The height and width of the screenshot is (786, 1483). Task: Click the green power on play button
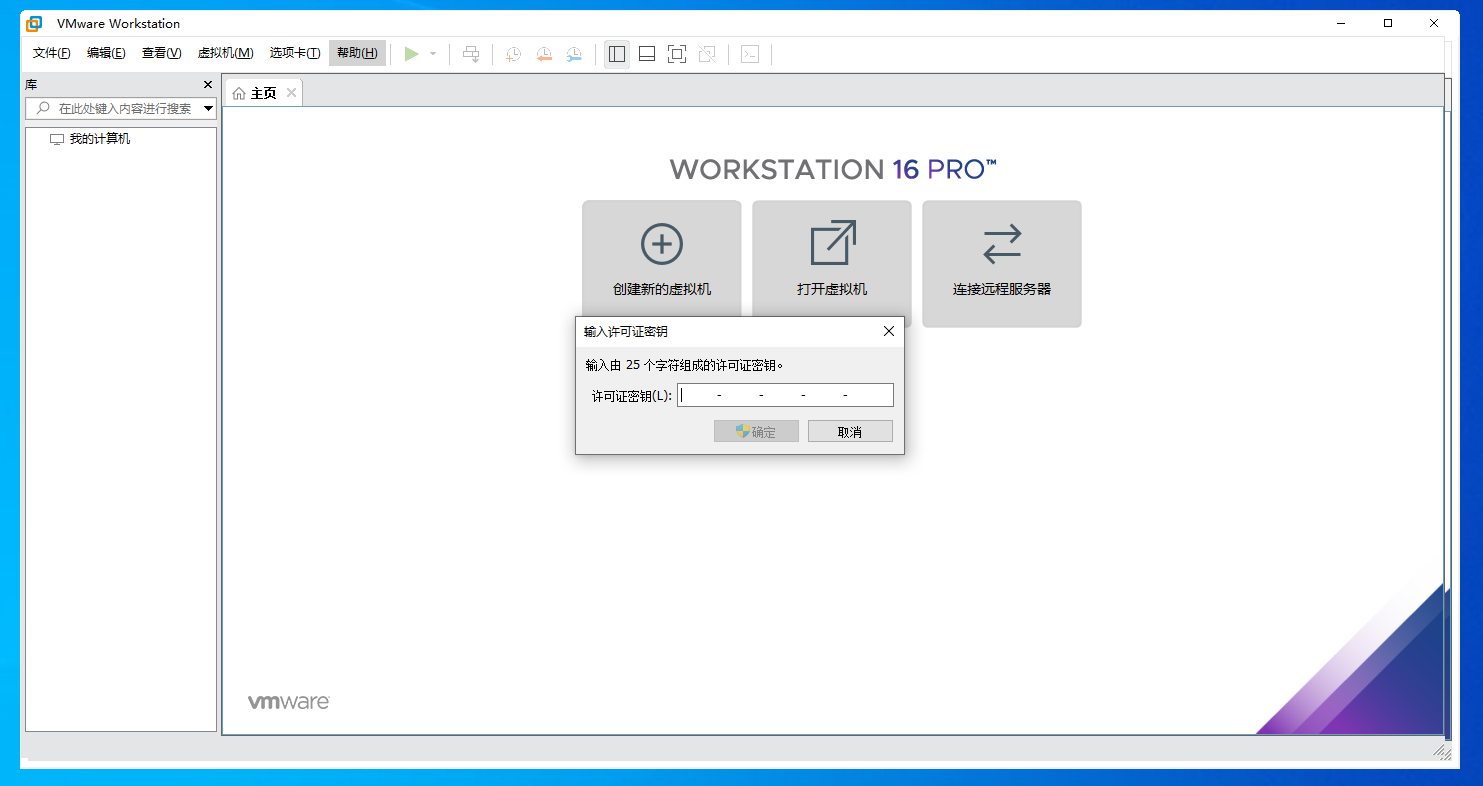[411, 54]
